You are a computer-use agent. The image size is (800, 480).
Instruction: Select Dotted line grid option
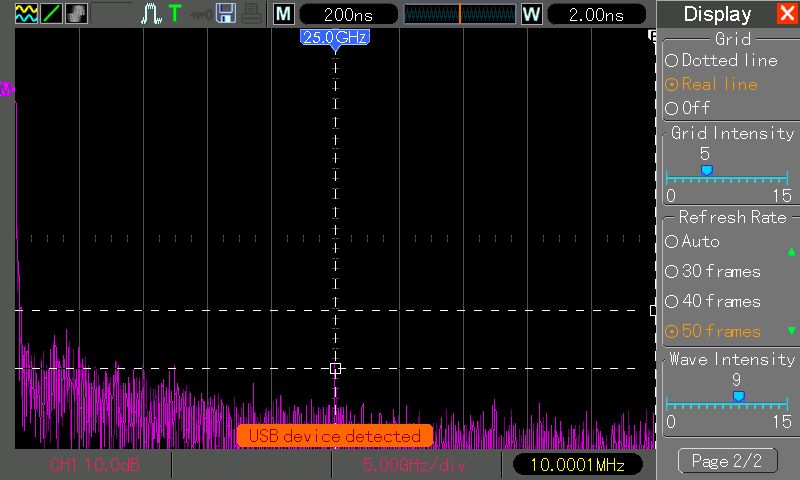(721, 60)
